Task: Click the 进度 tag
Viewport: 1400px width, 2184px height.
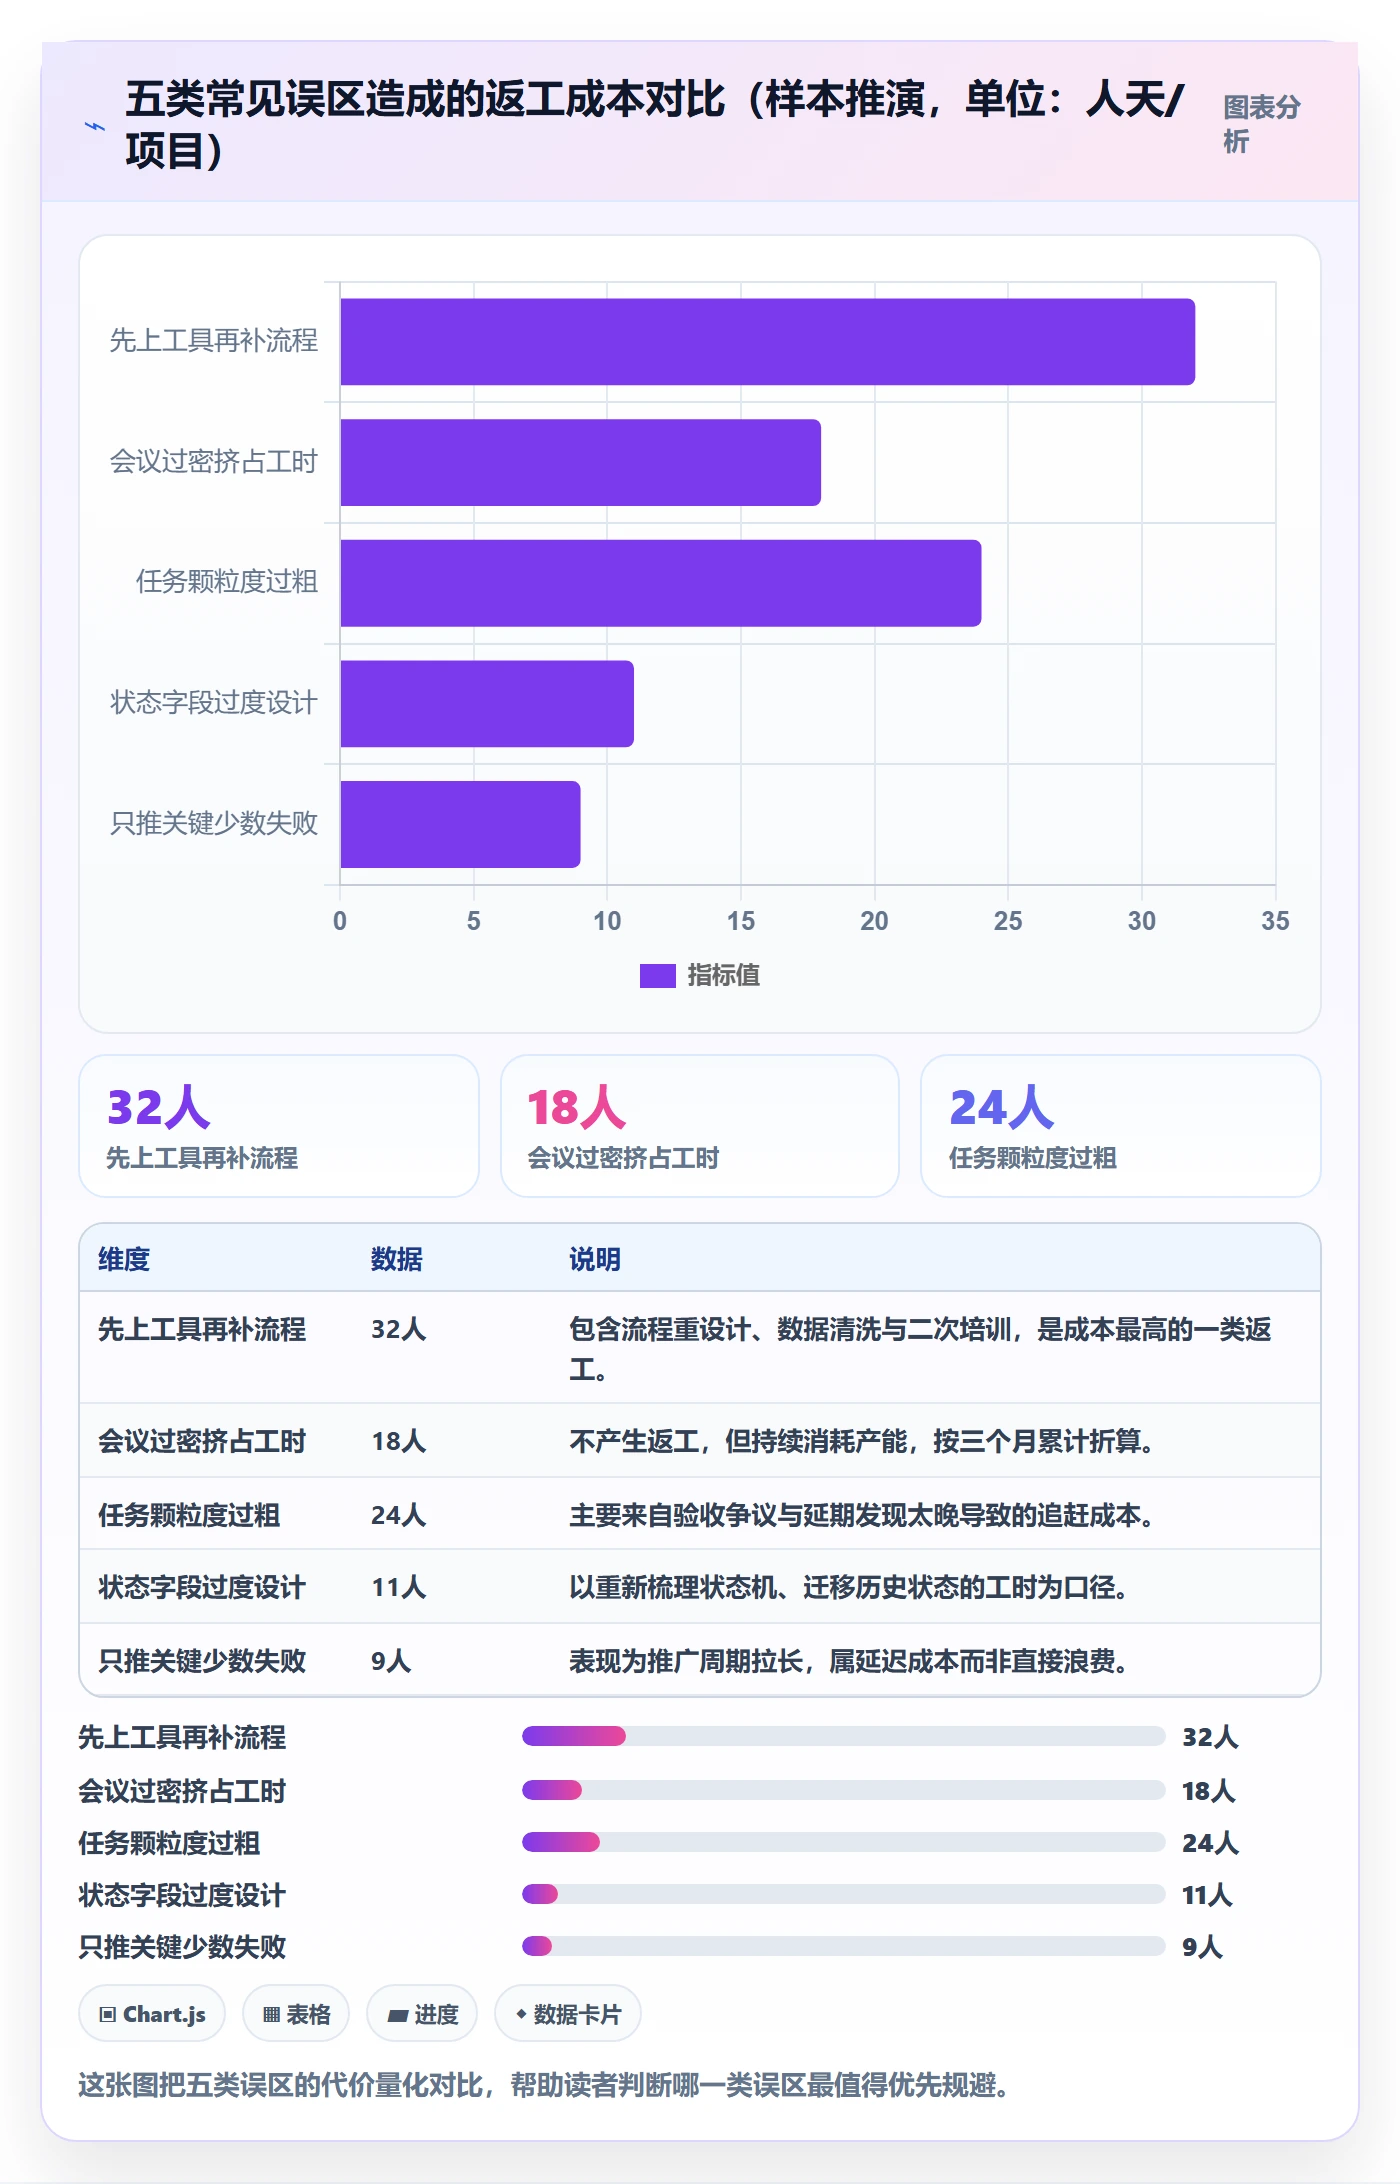Action: coord(422,2014)
